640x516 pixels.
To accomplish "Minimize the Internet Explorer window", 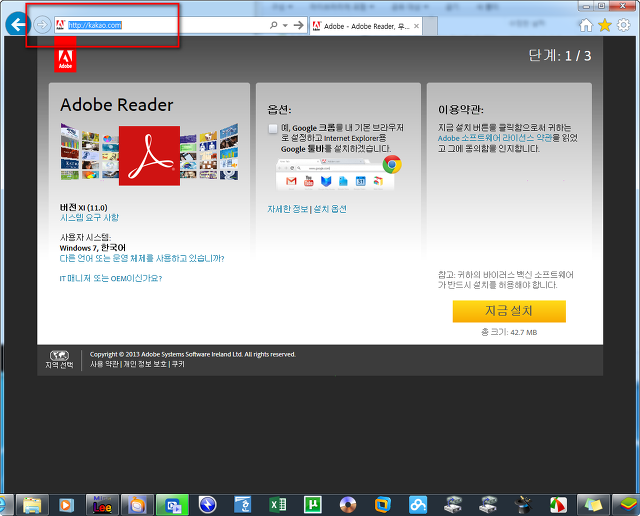I will pos(586,6).
